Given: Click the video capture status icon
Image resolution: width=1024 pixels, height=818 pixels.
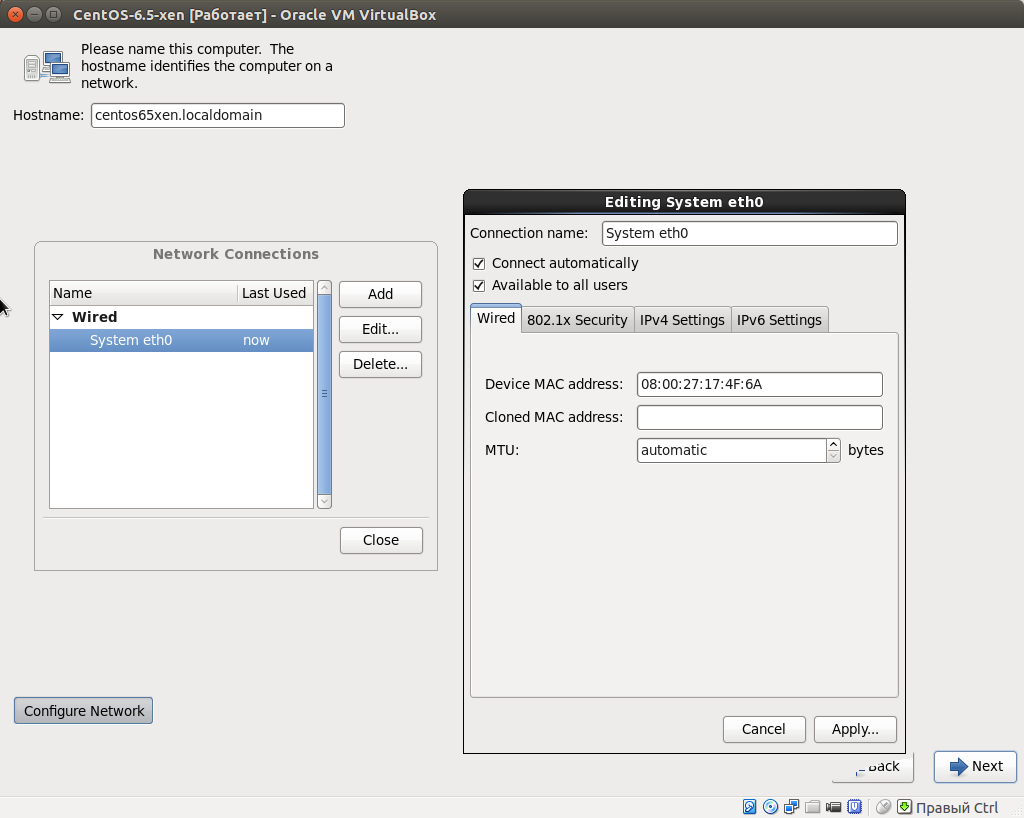Looking at the screenshot, I should click(833, 807).
